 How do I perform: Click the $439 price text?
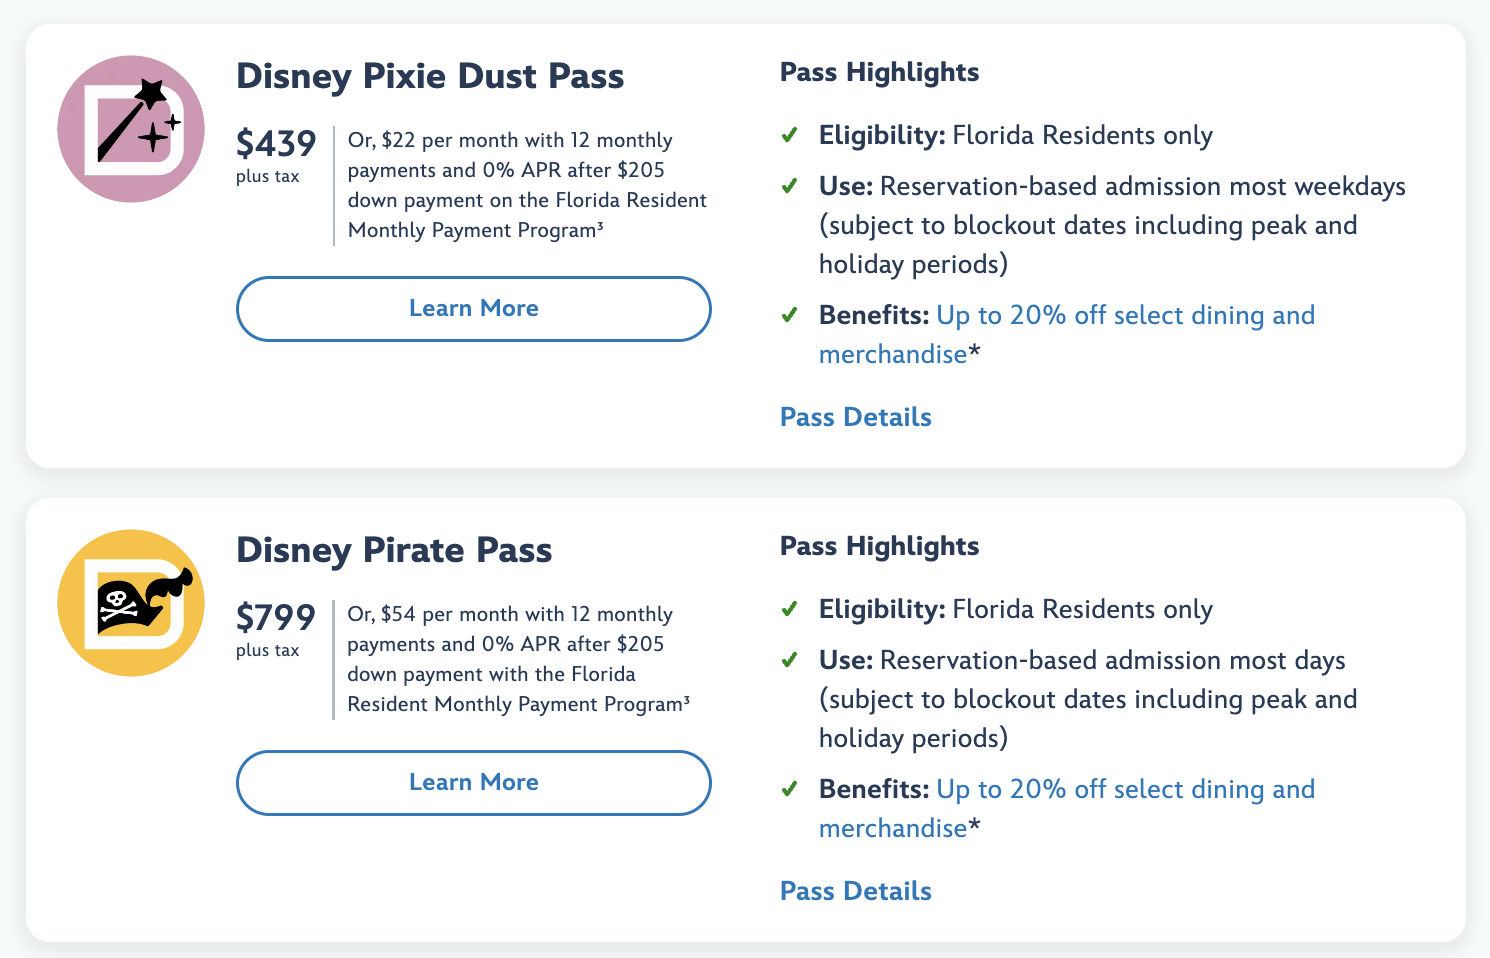pos(276,144)
